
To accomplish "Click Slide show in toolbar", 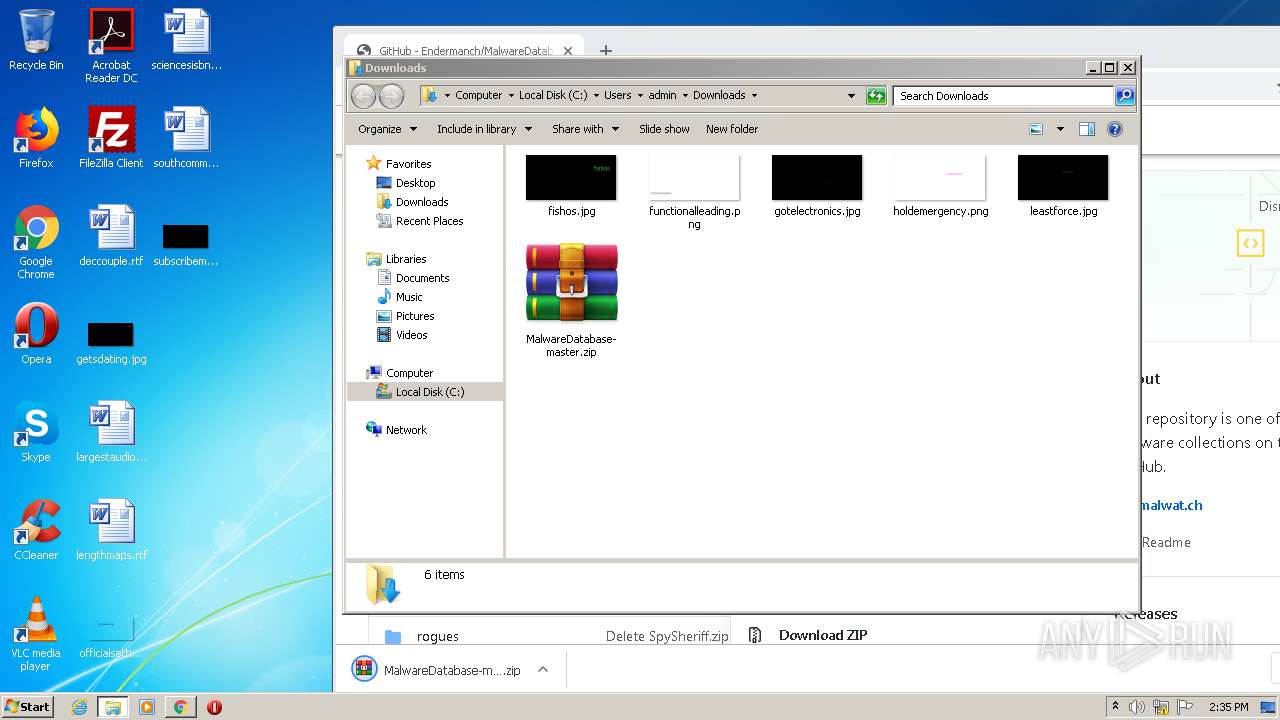I will click(664, 129).
